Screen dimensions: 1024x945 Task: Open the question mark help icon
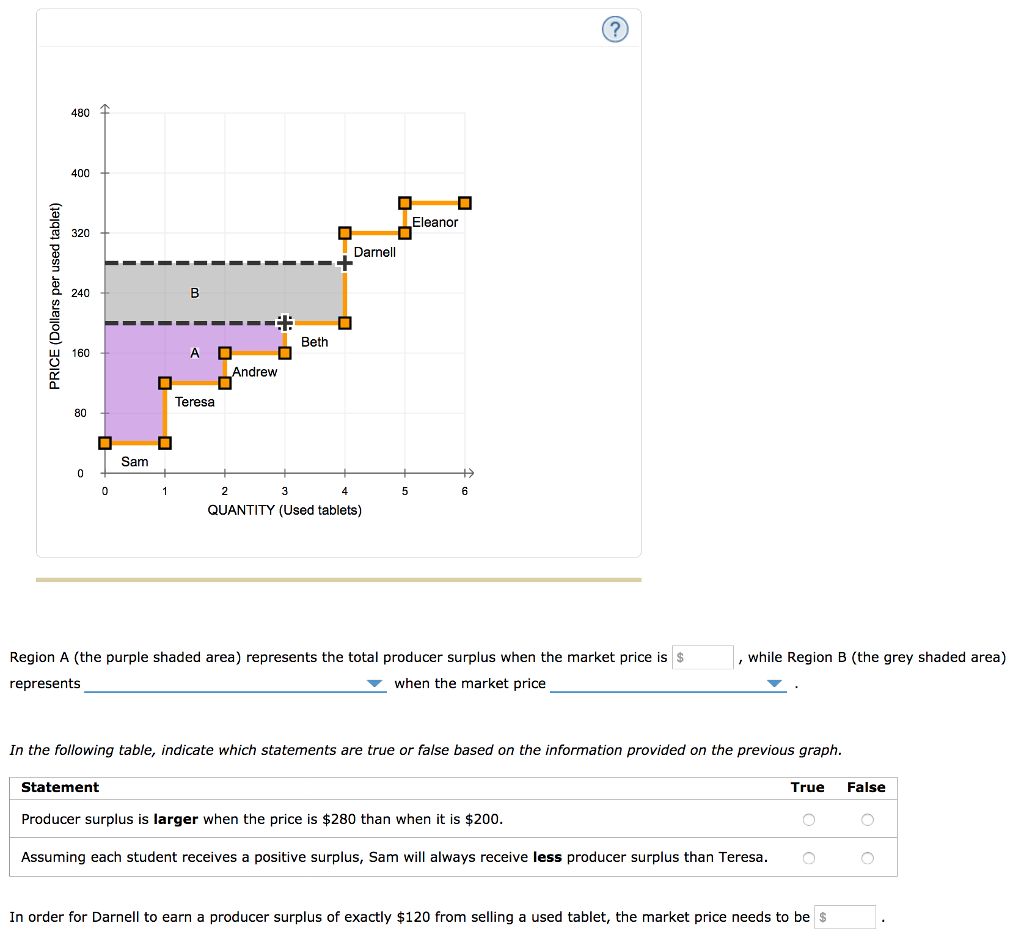(x=616, y=31)
